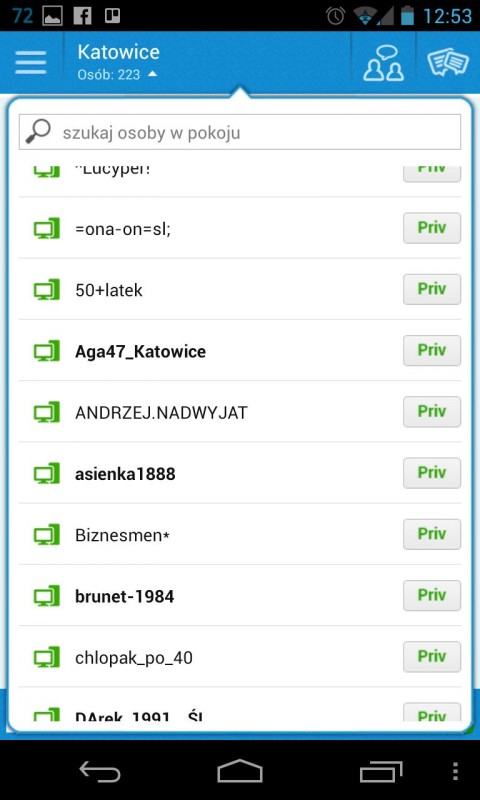This screenshot has width=480, height=800.
Task: Tap the Android back button
Action: click(x=100, y=771)
